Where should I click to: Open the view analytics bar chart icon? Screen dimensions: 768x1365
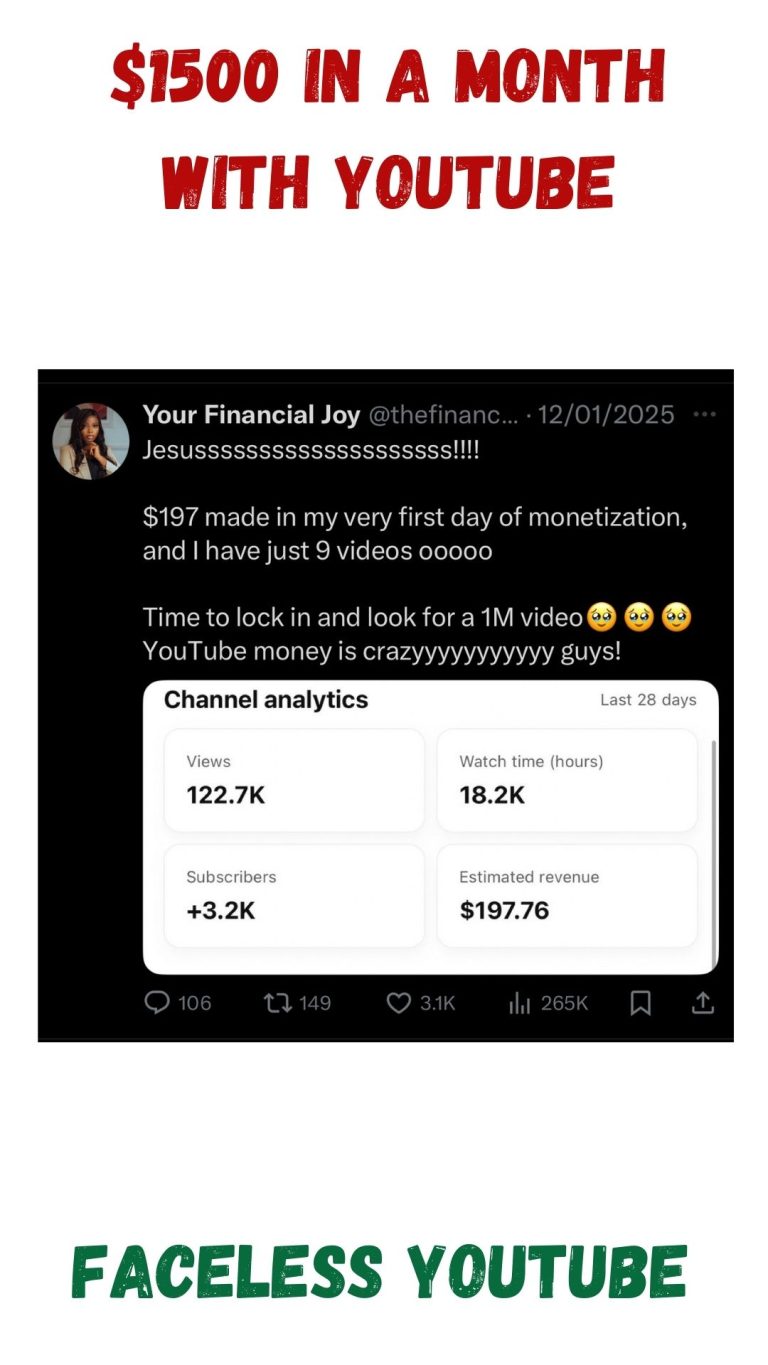520,1002
